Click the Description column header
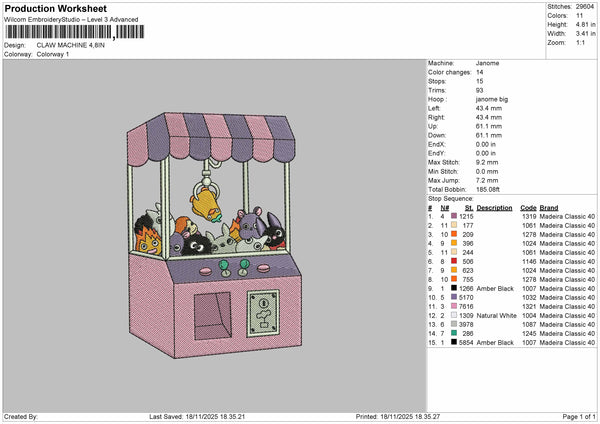 pyautogui.click(x=494, y=208)
